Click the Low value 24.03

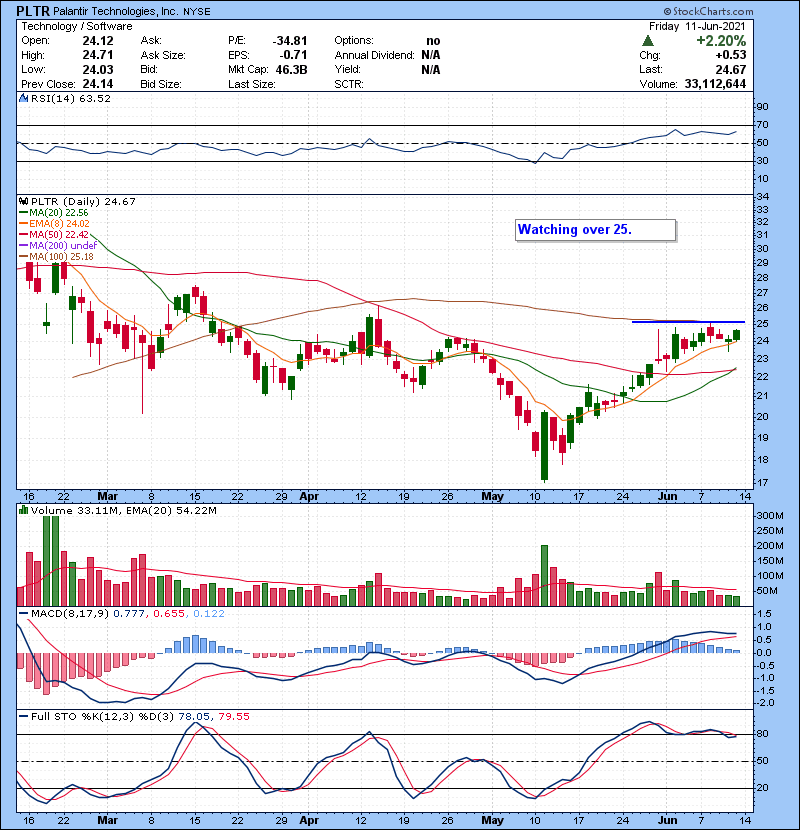(98, 69)
